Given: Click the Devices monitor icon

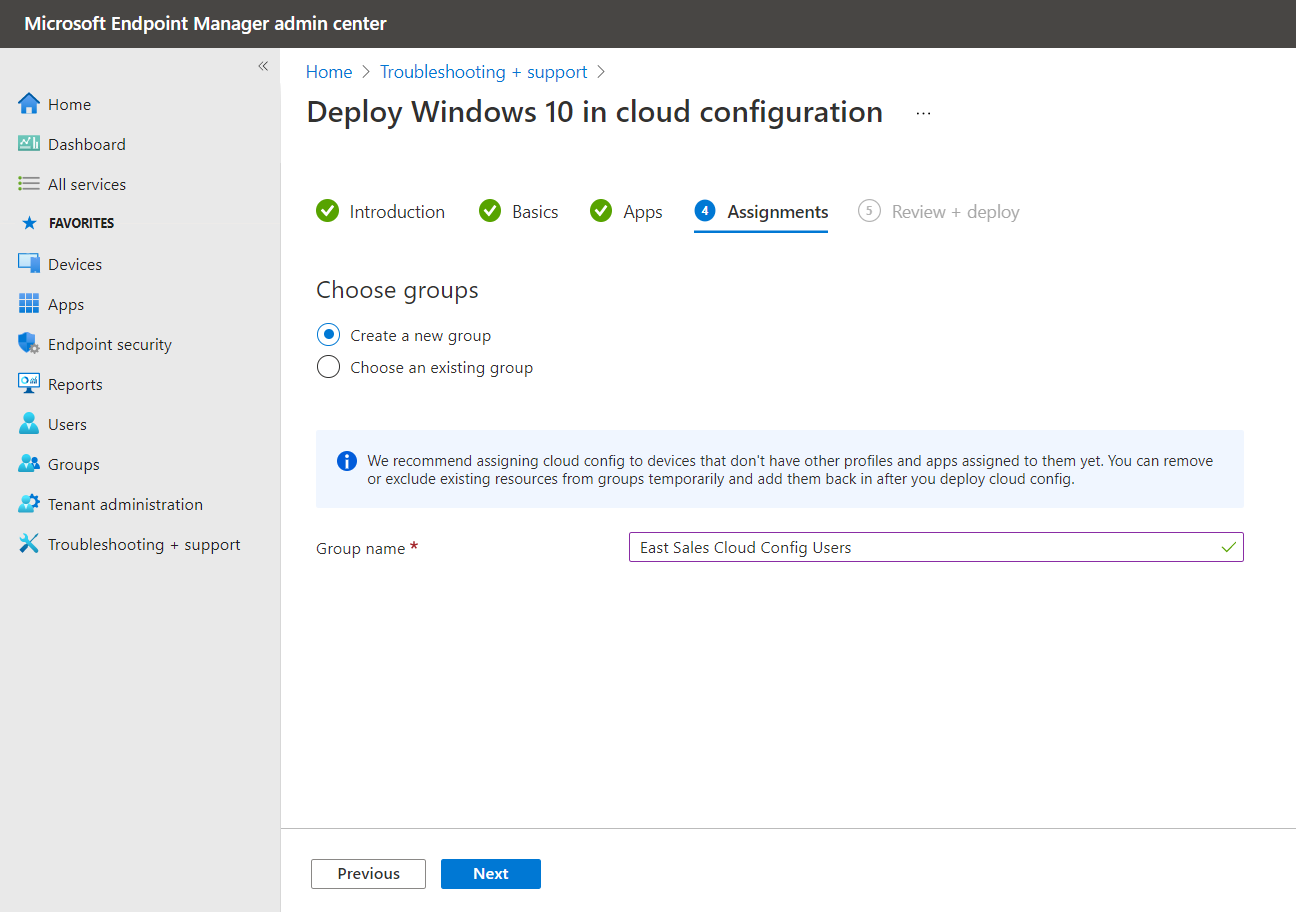Looking at the screenshot, I should (29, 264).
